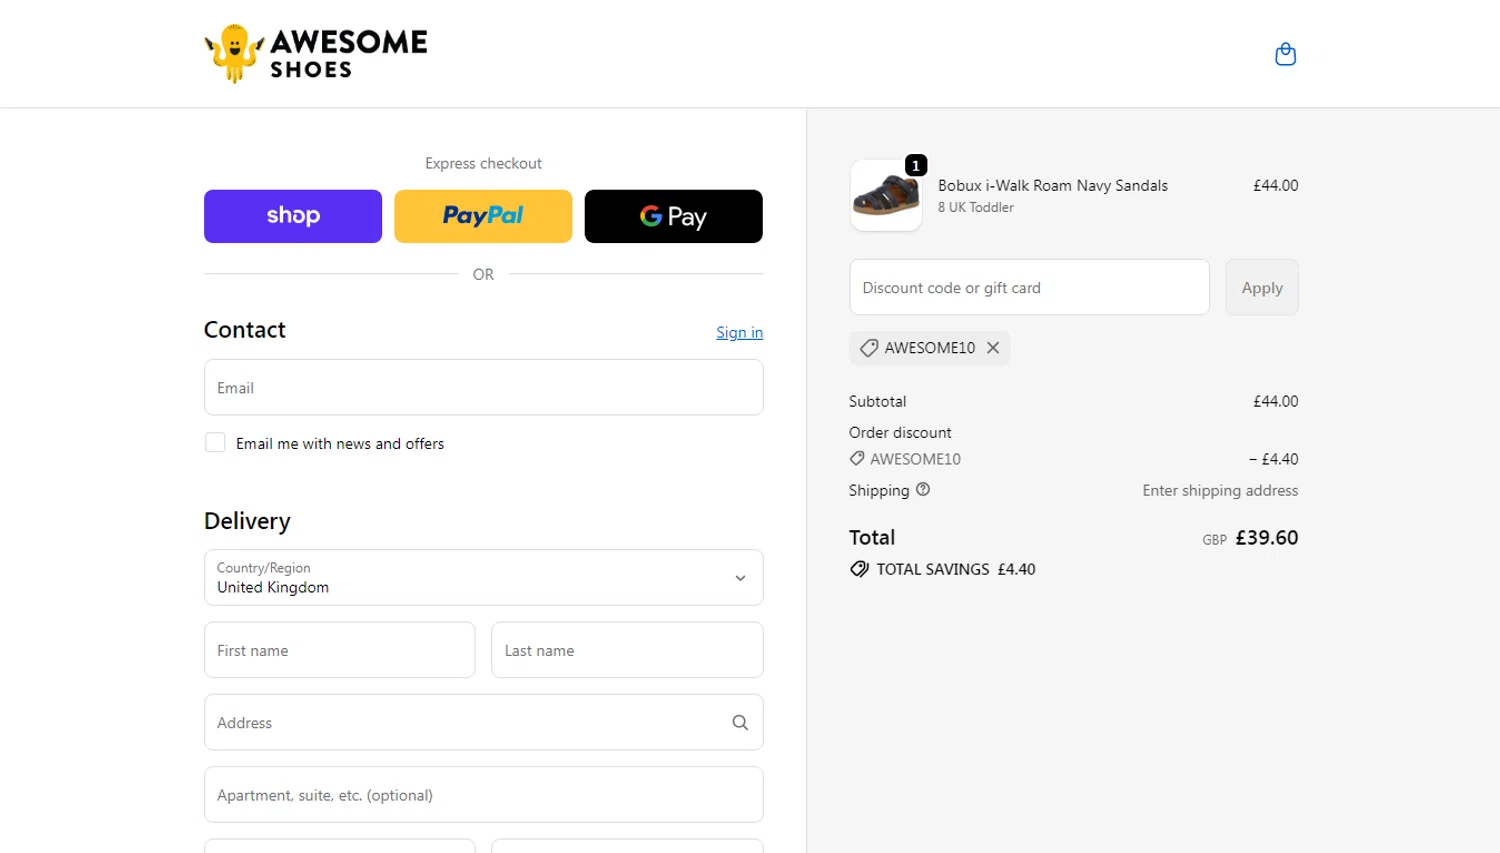
Task: Click the Total Savings tag icon
Action: click(x=859, y=569)
